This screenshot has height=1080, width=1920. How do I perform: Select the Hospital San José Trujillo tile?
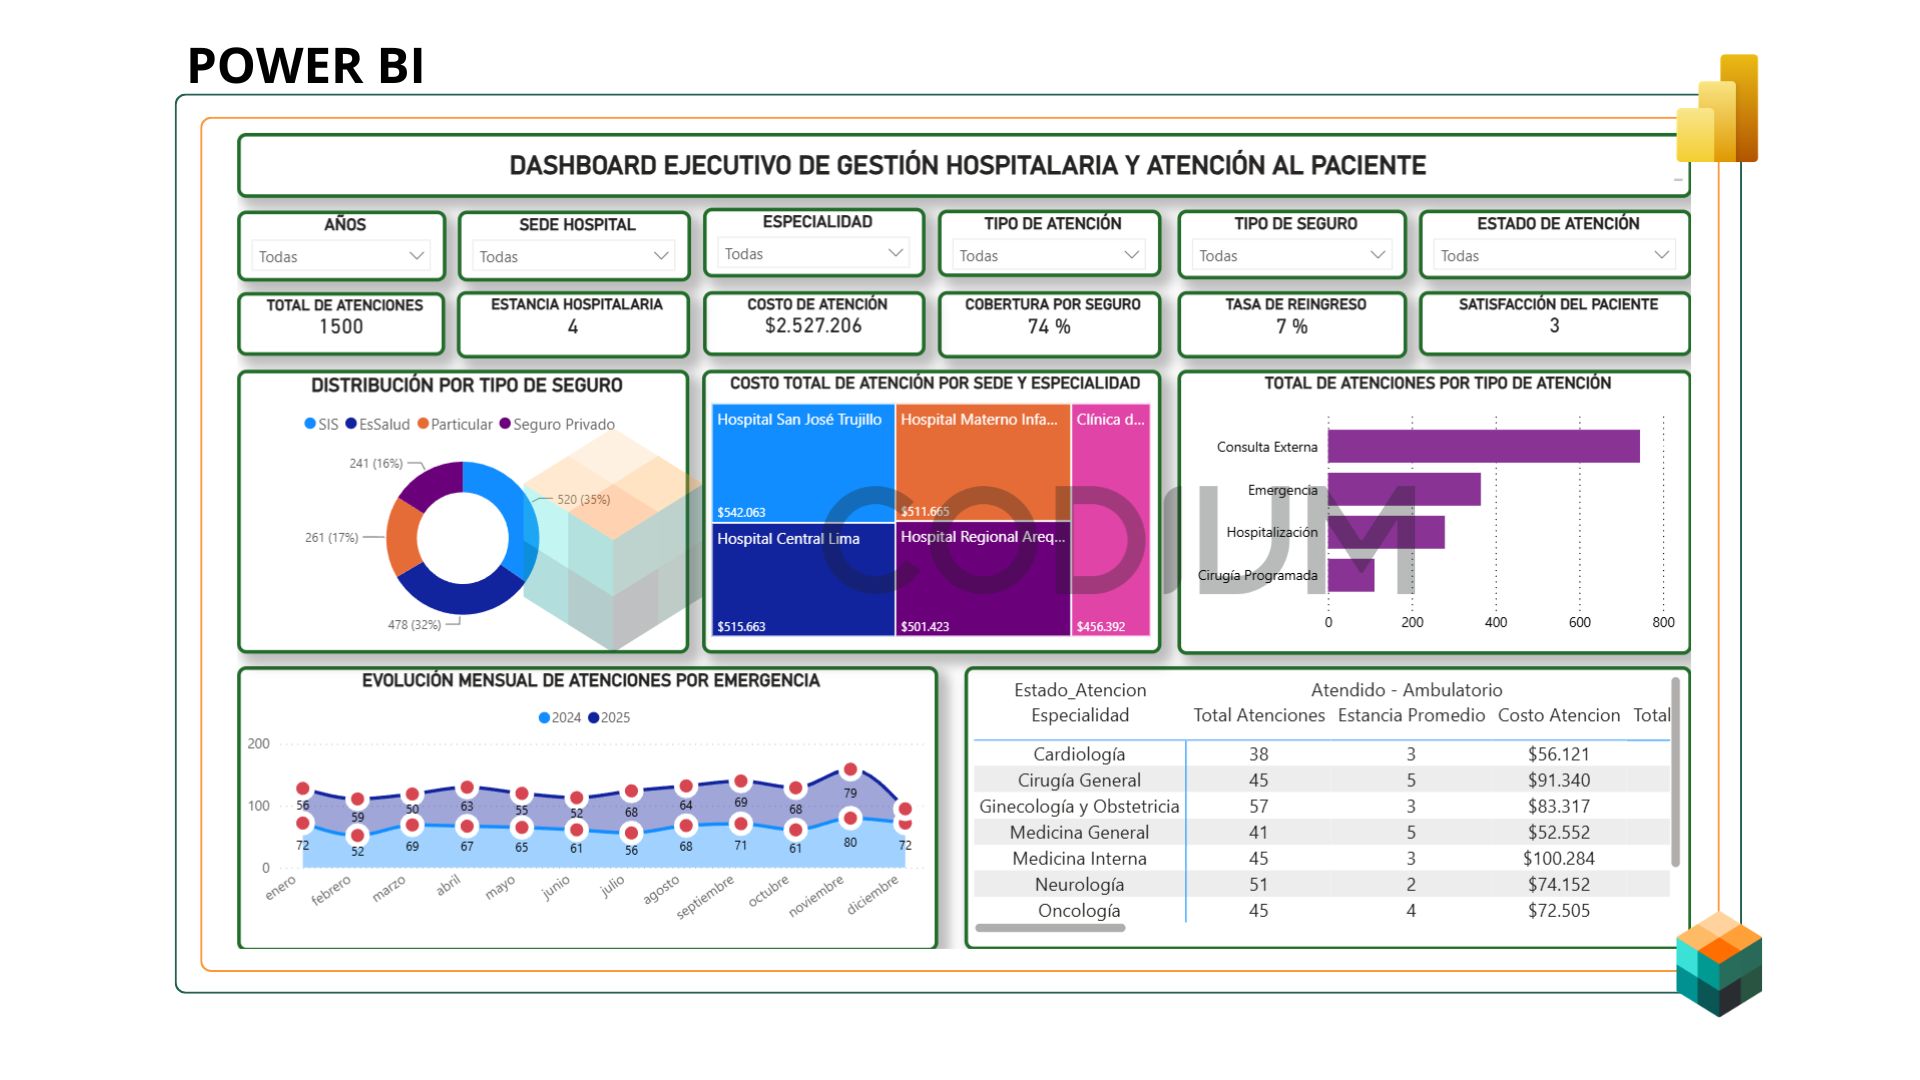coord(803,463)
